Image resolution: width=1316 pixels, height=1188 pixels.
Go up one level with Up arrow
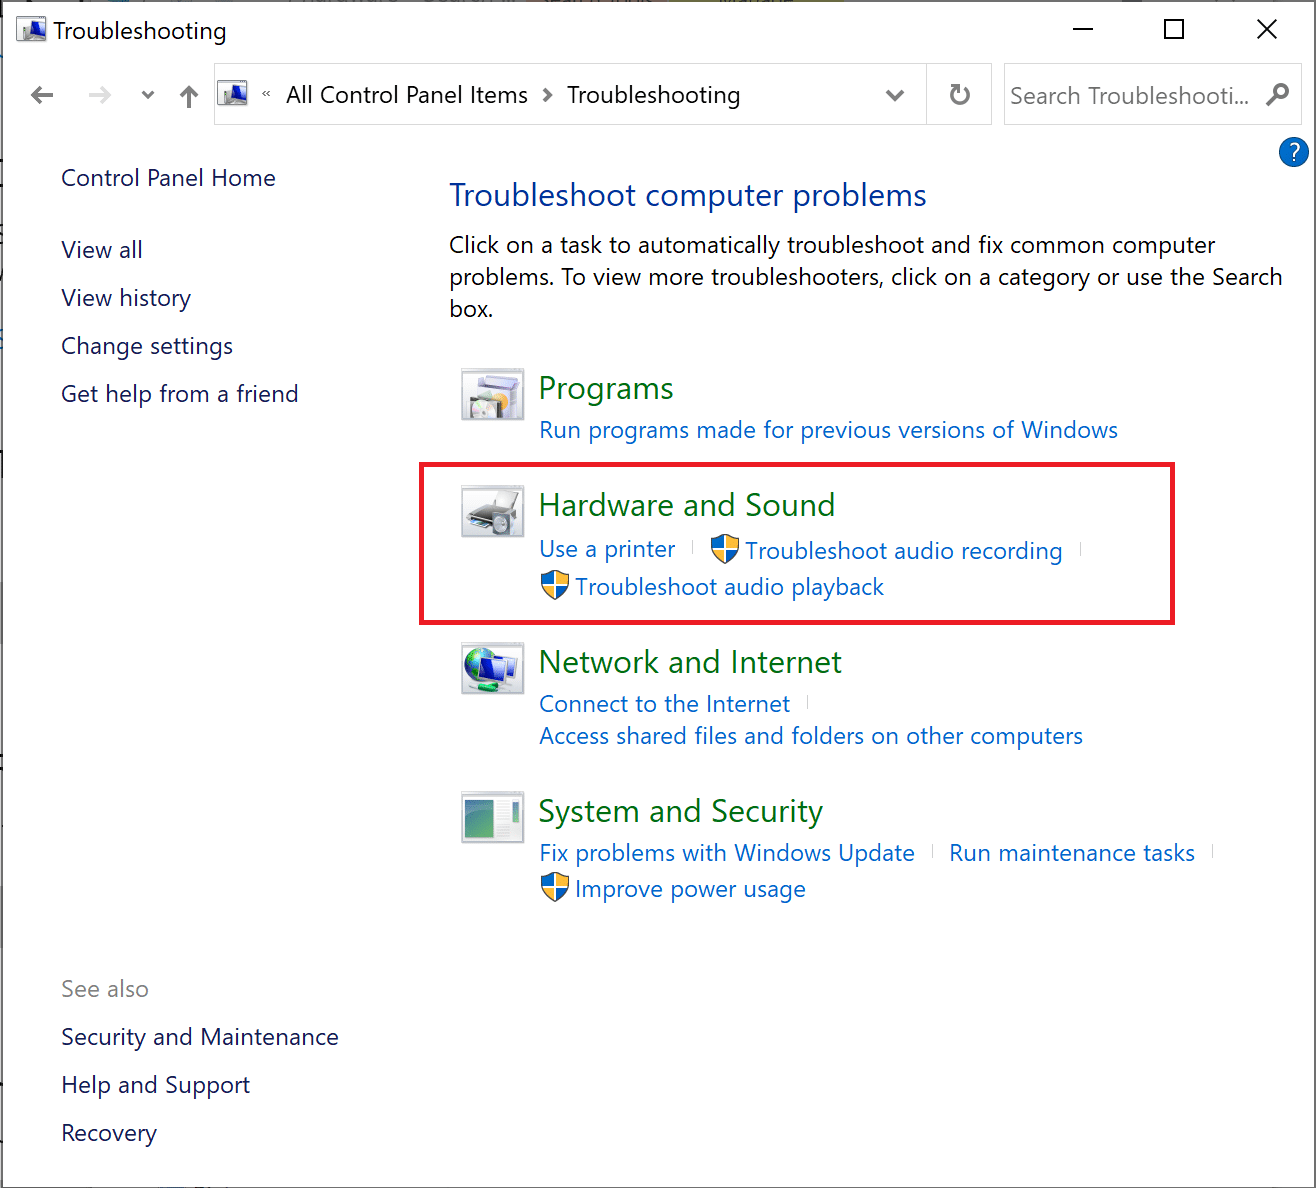point(189,96)
